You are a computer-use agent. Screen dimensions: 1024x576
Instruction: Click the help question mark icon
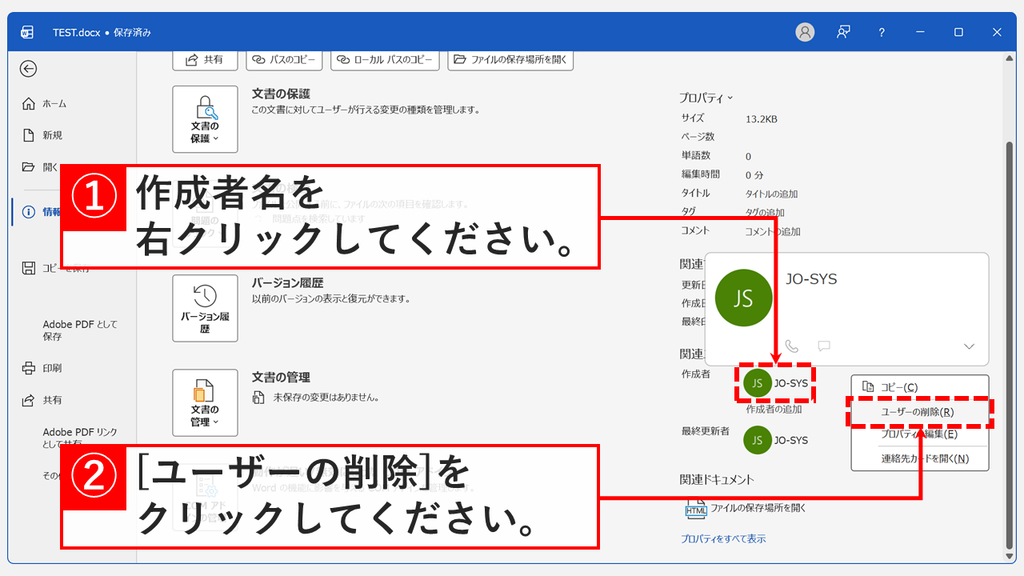click(x=882, y=32)
